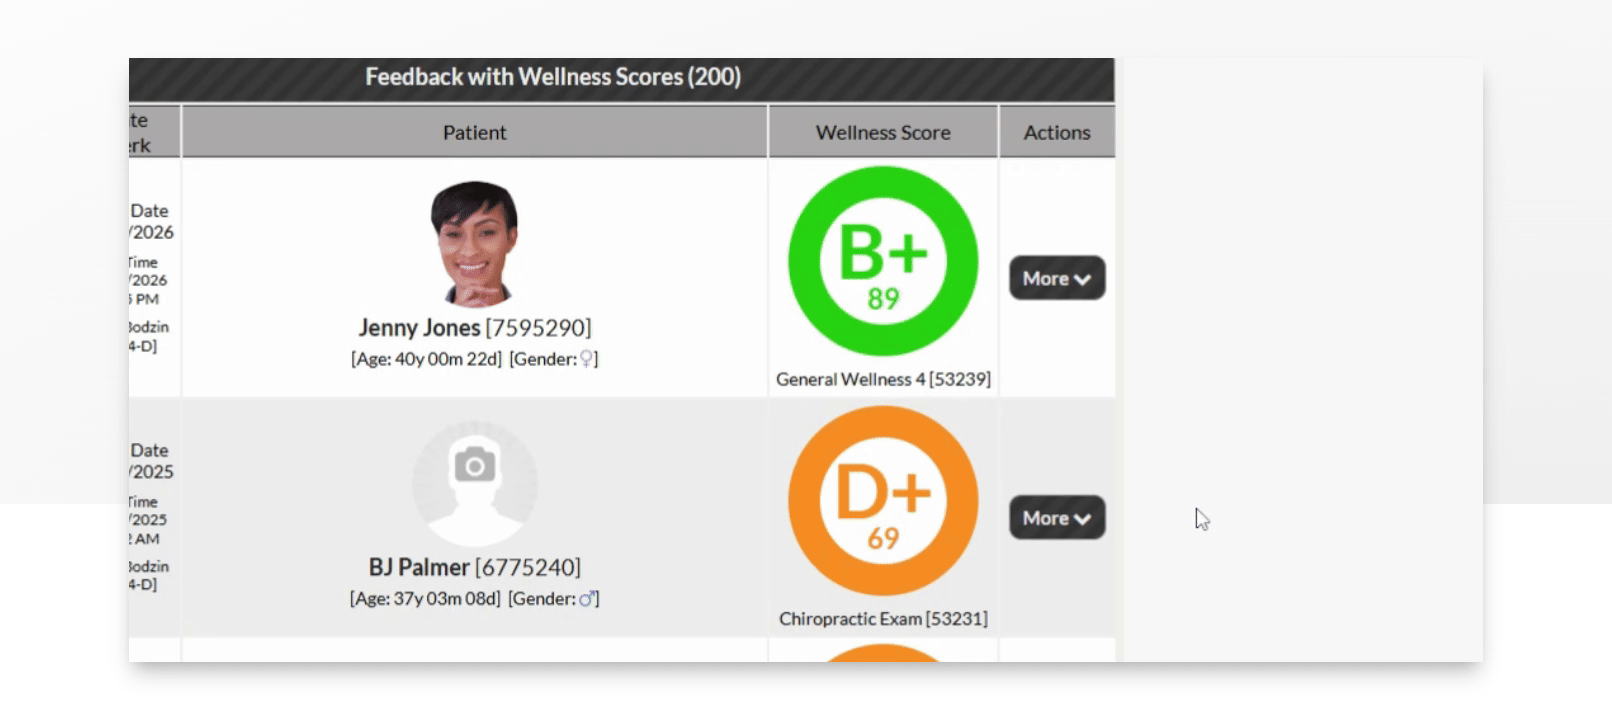Click the male gender icon for BJ Palmer
Image resolution: width=1612 pixels, height=720 pixels.
point(588,599)
